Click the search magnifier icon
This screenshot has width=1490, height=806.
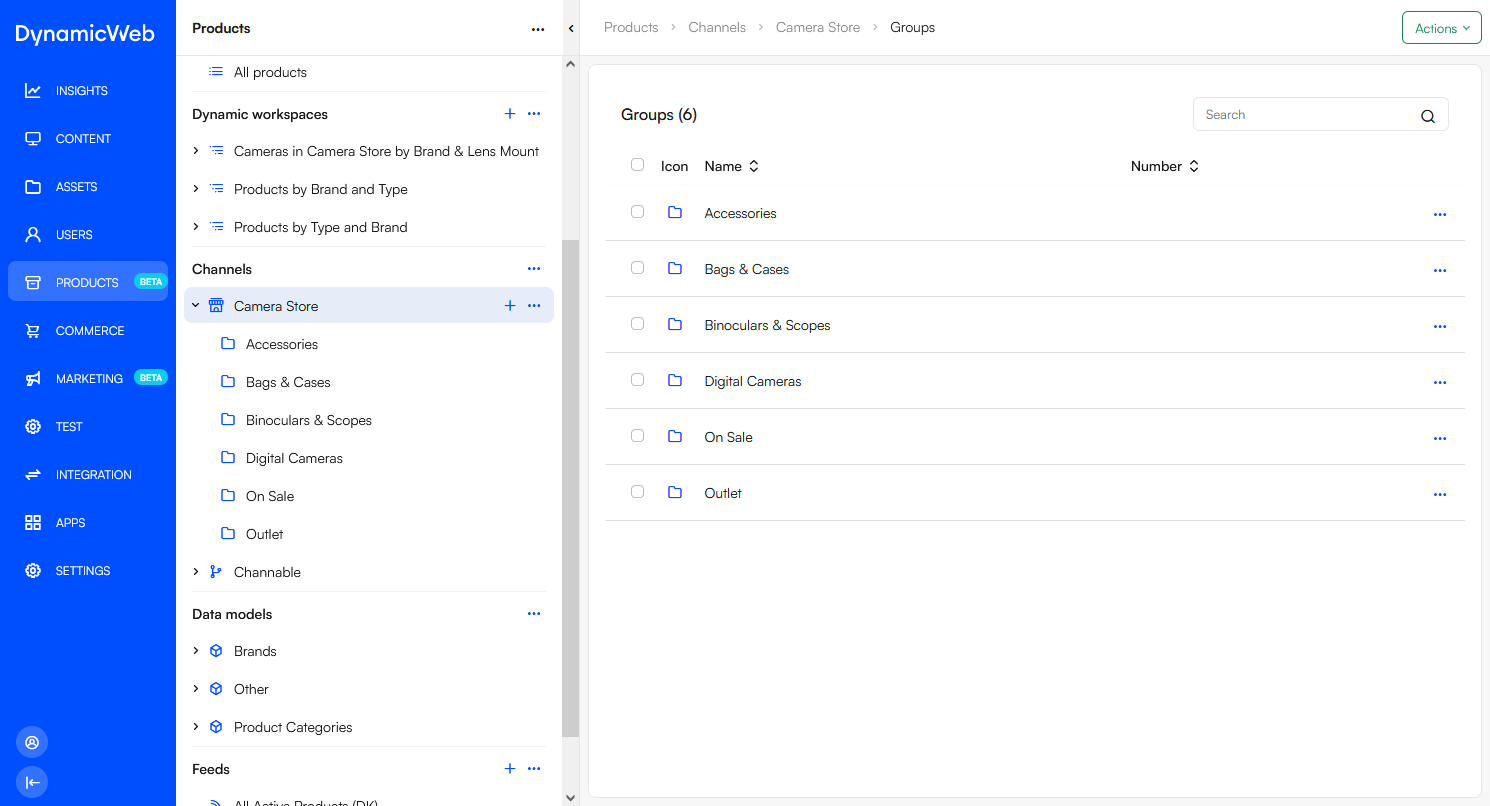[x=1428, y=116]
